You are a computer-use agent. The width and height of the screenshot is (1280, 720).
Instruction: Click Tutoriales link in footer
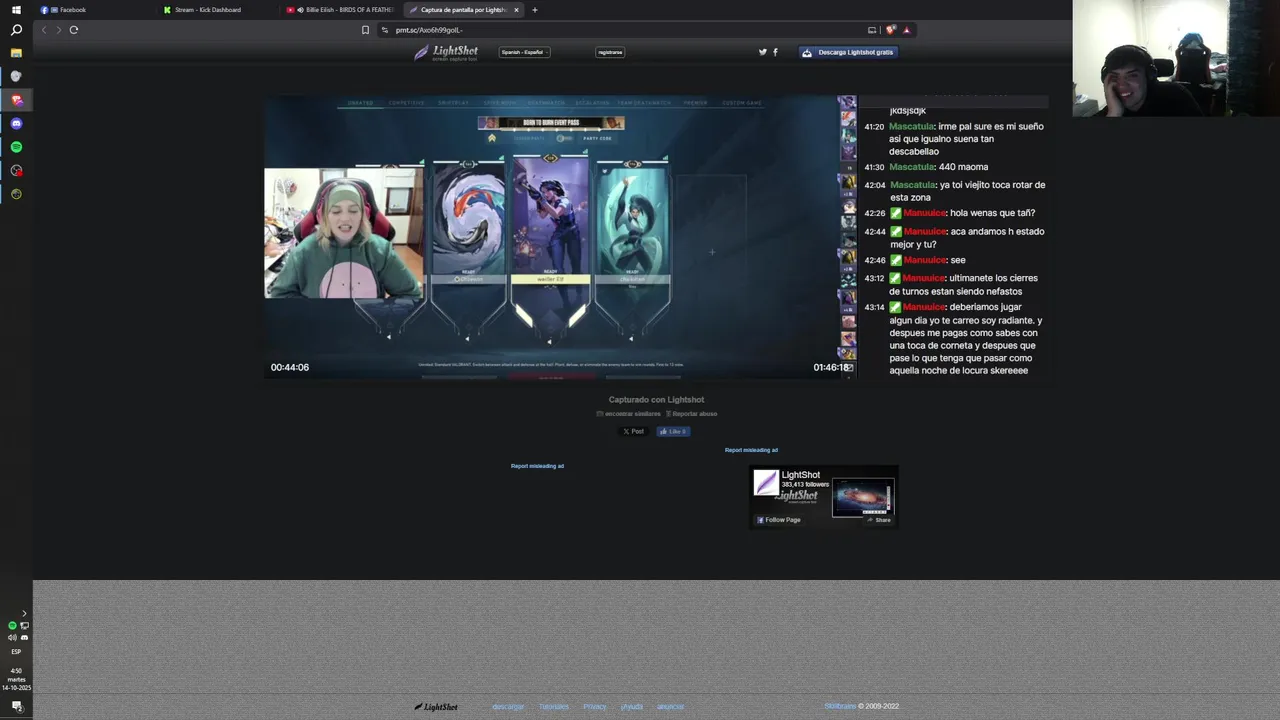554,706
